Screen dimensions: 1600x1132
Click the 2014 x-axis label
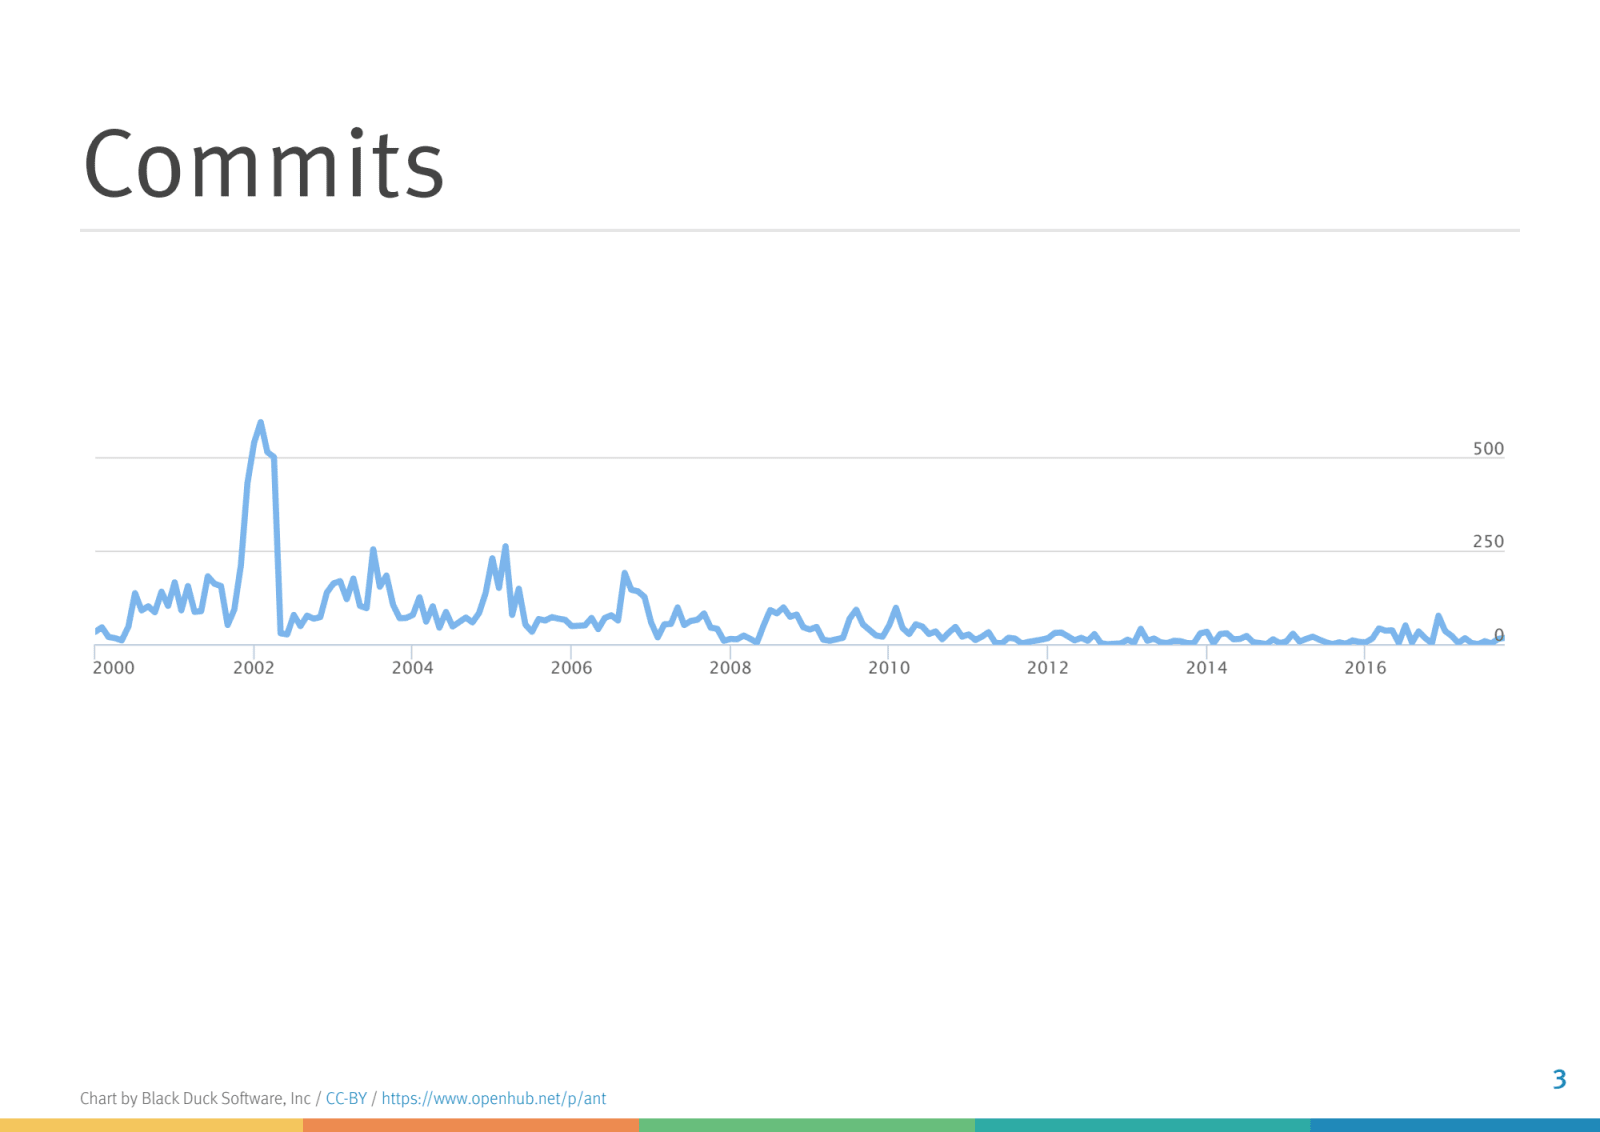coord(1207,667)
